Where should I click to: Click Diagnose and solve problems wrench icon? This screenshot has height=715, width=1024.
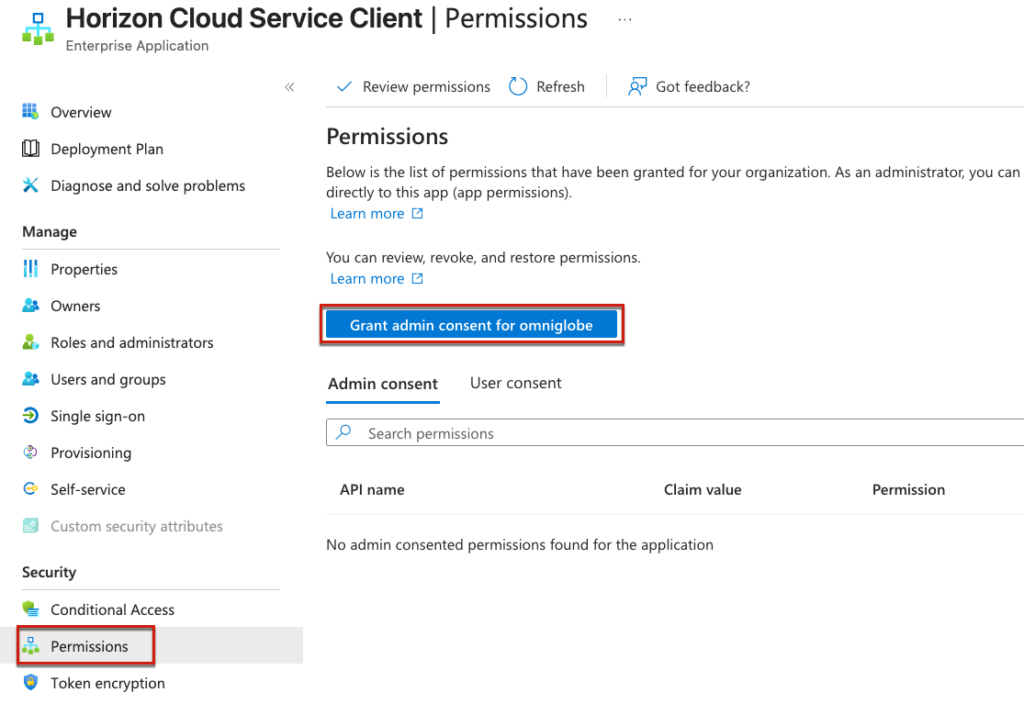[30, 186]
